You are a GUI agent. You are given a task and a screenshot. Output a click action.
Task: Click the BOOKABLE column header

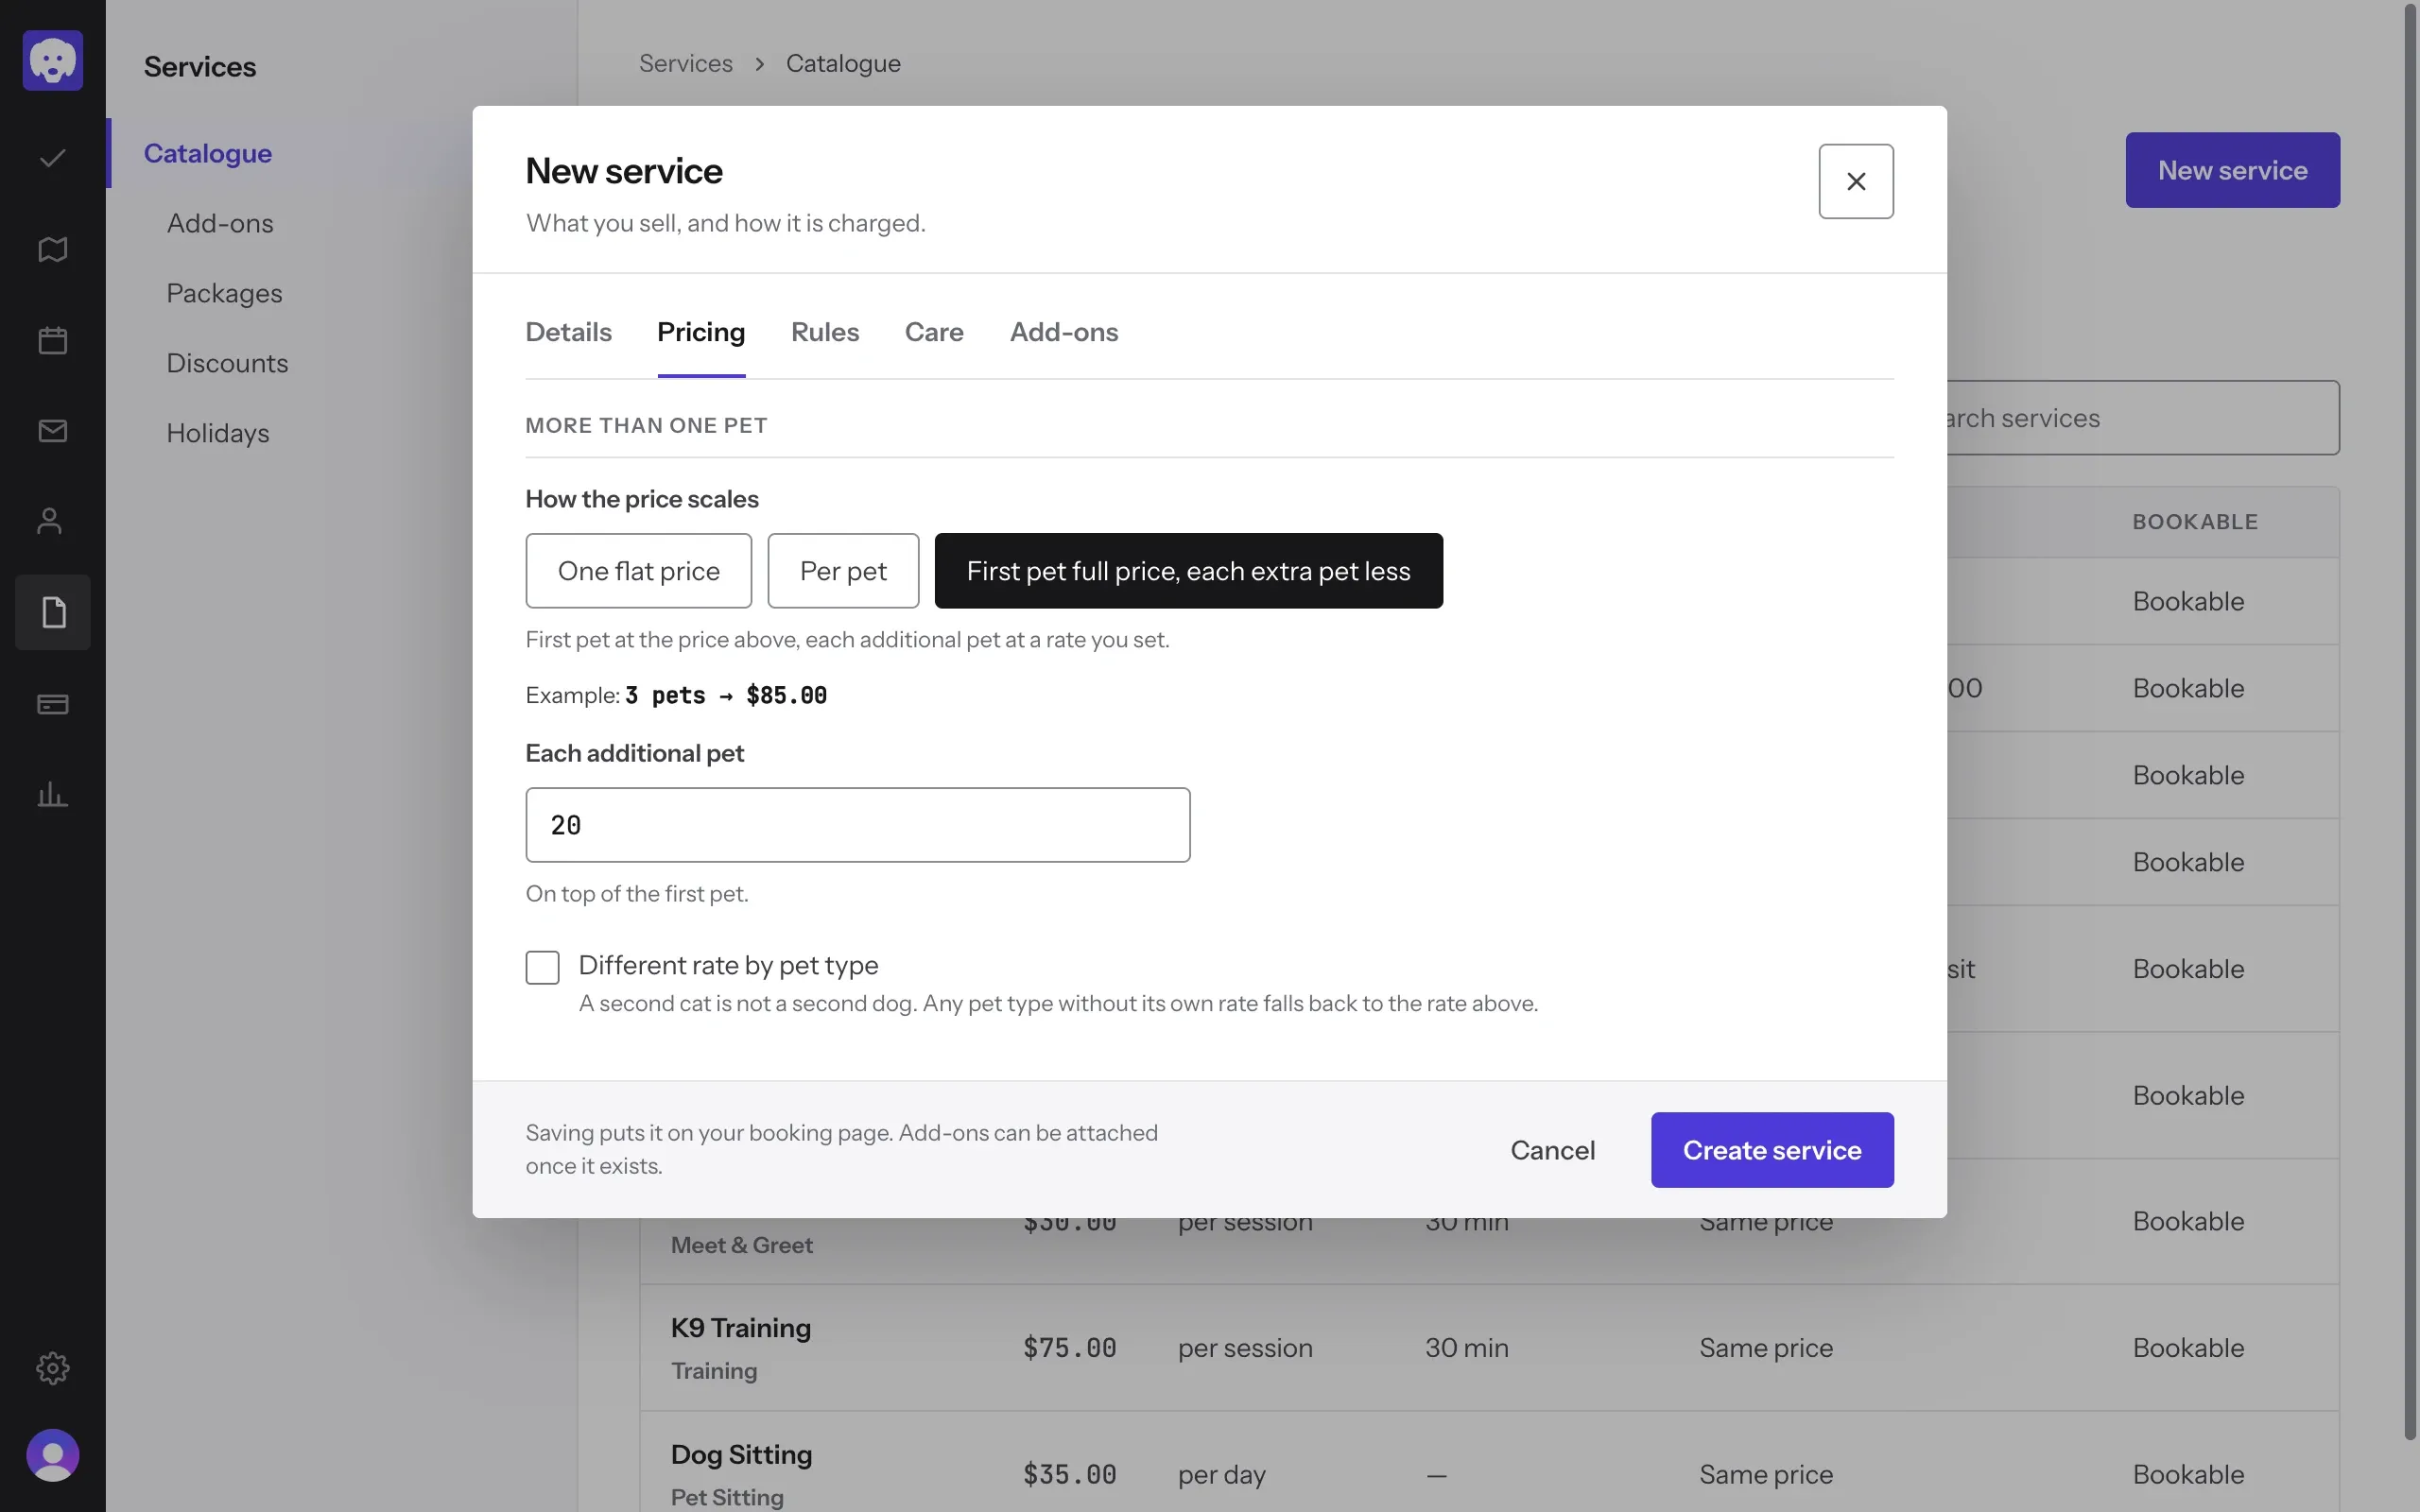pyautogui.click(x=2195, y=522)
